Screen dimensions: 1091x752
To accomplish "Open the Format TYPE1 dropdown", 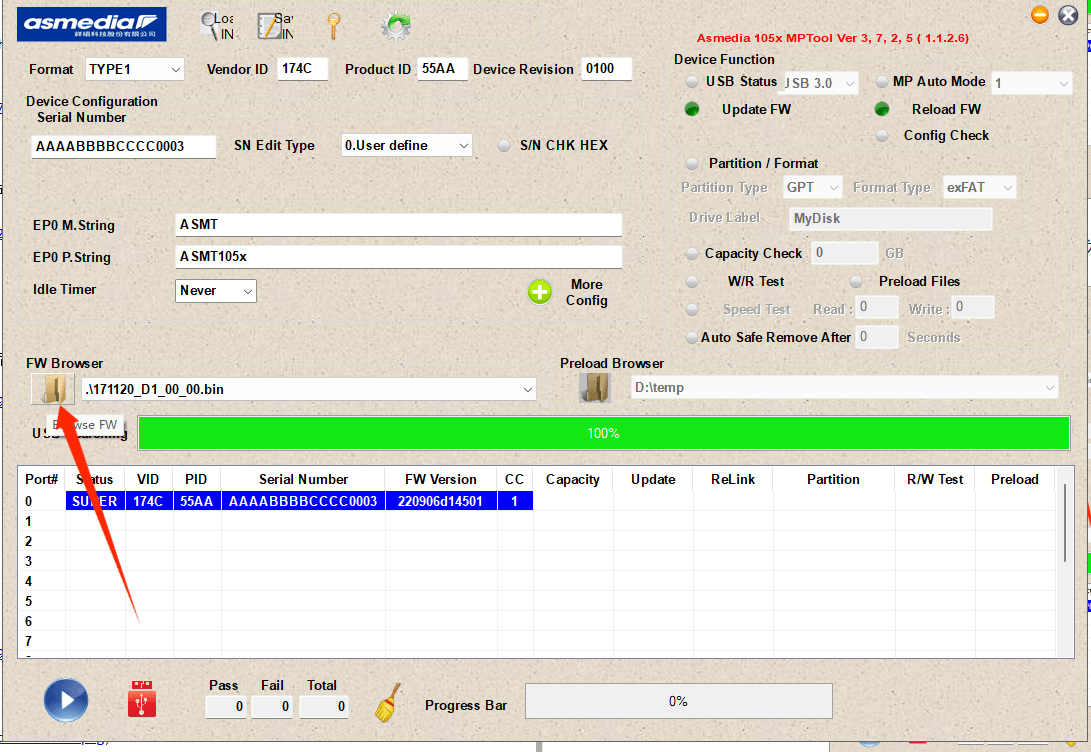I will 134,69.
